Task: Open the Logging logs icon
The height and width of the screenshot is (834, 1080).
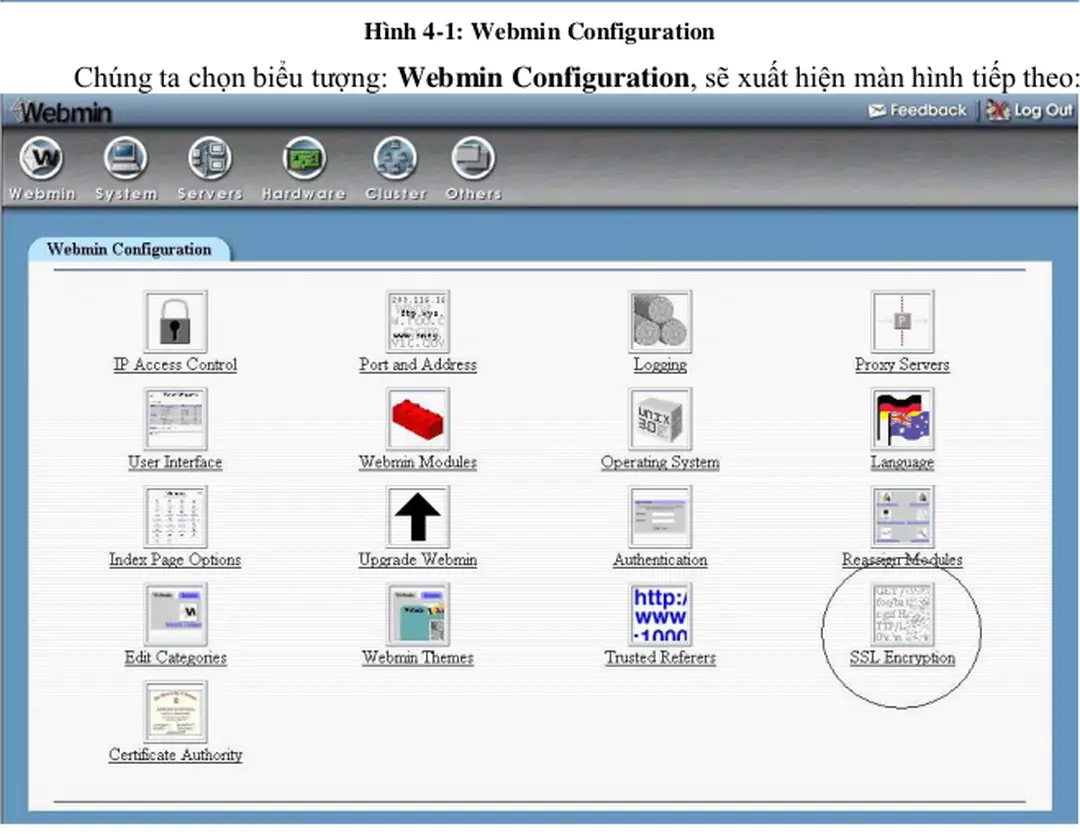Action: click(660, 322)
